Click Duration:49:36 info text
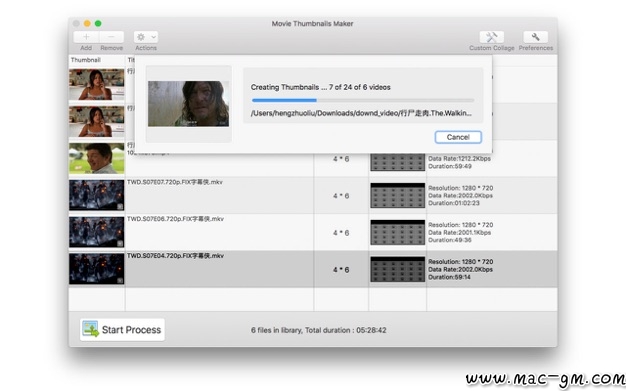This screenshot has width=626, height=391. 450,240
